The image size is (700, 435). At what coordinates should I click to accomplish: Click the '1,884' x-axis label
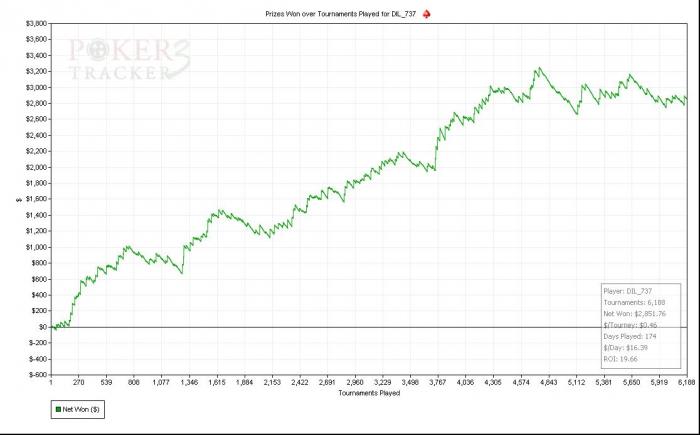pos(244,382)
